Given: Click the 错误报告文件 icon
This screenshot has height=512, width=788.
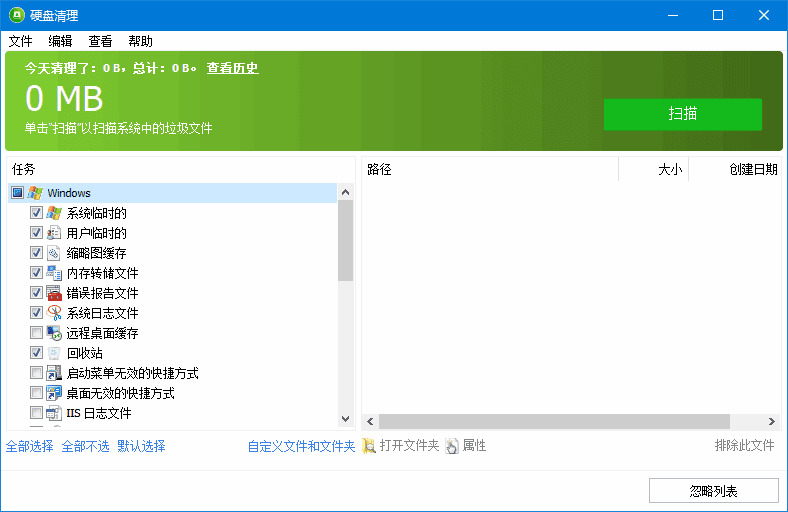Looking at the screenshot, I should (54, 293).
